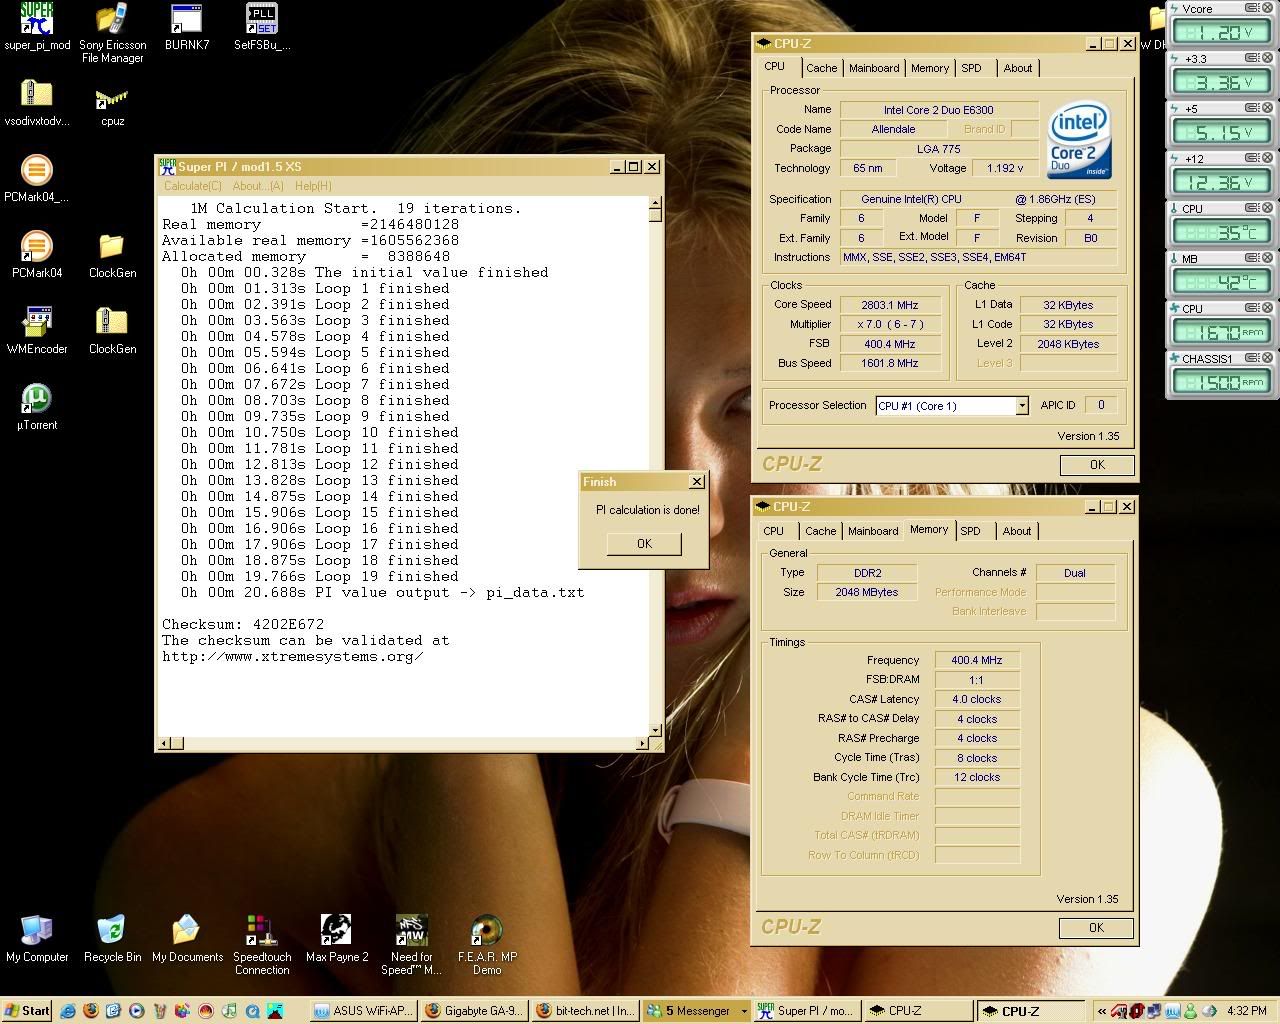The image size is (1280, 1024).
Task: Expand the 5 Messenger taskbar group
Action: [x=695, y=1011]
